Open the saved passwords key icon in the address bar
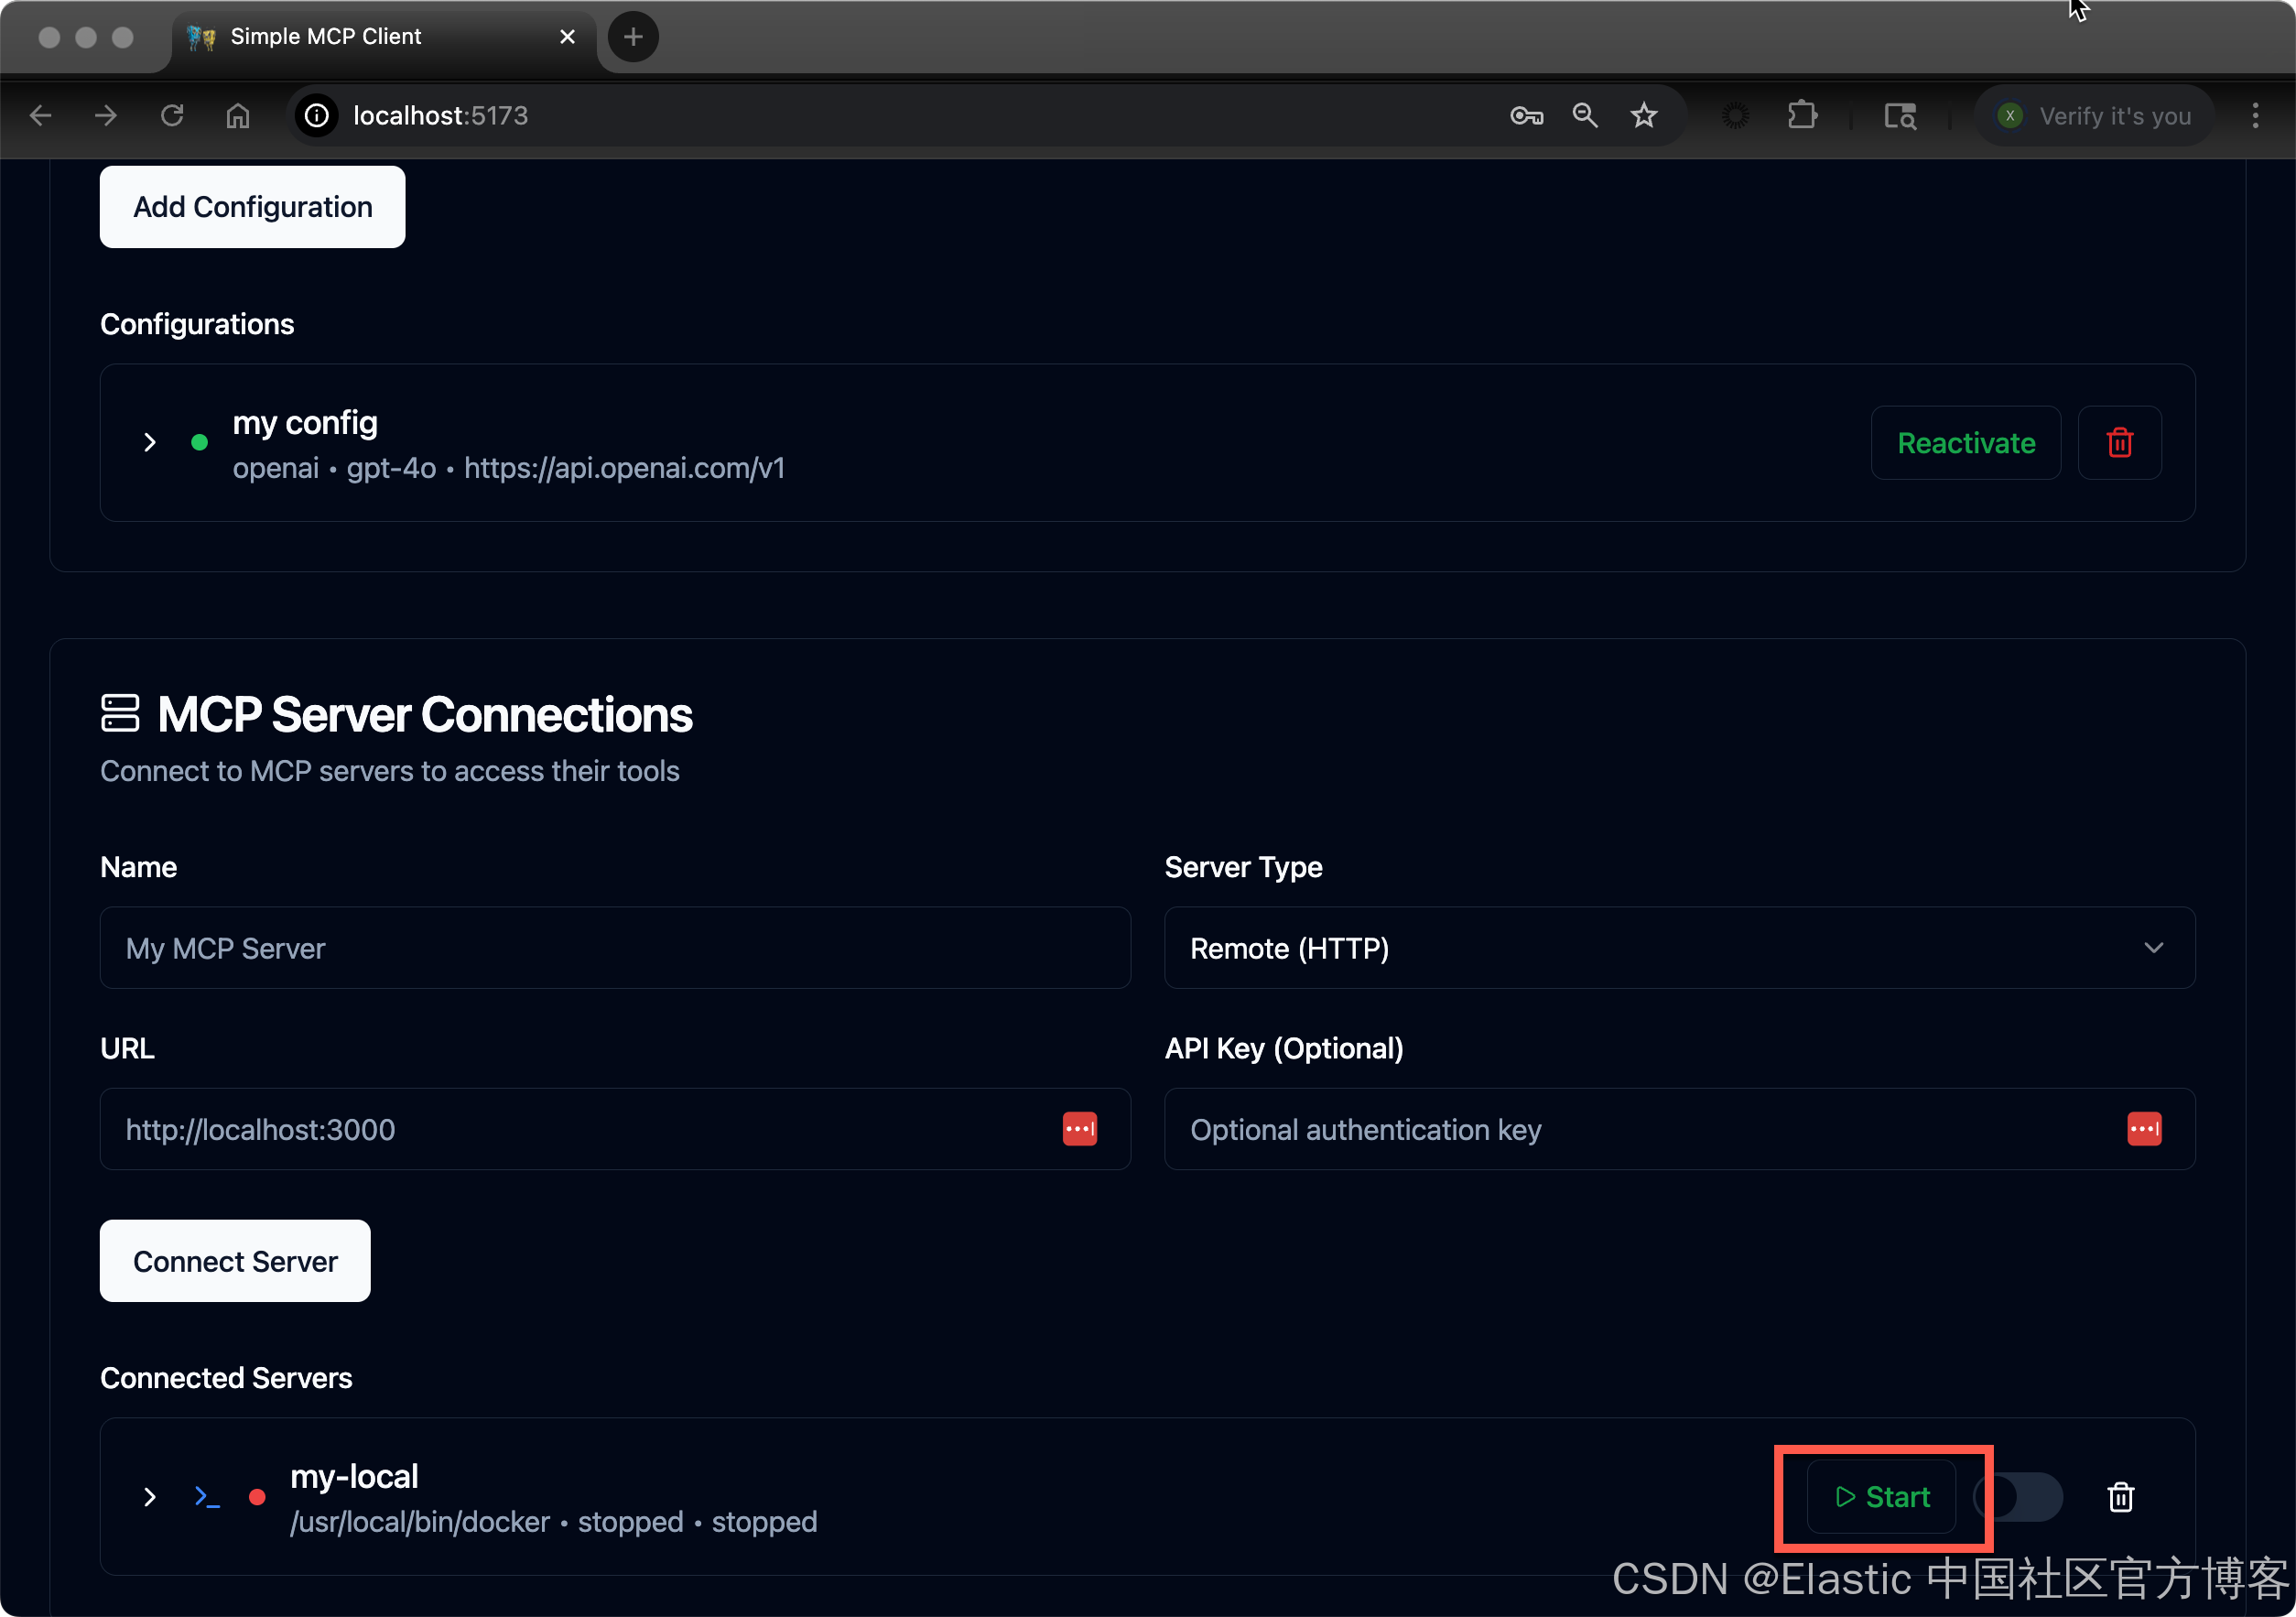2296x1617 pixels. click(1526, 116)
